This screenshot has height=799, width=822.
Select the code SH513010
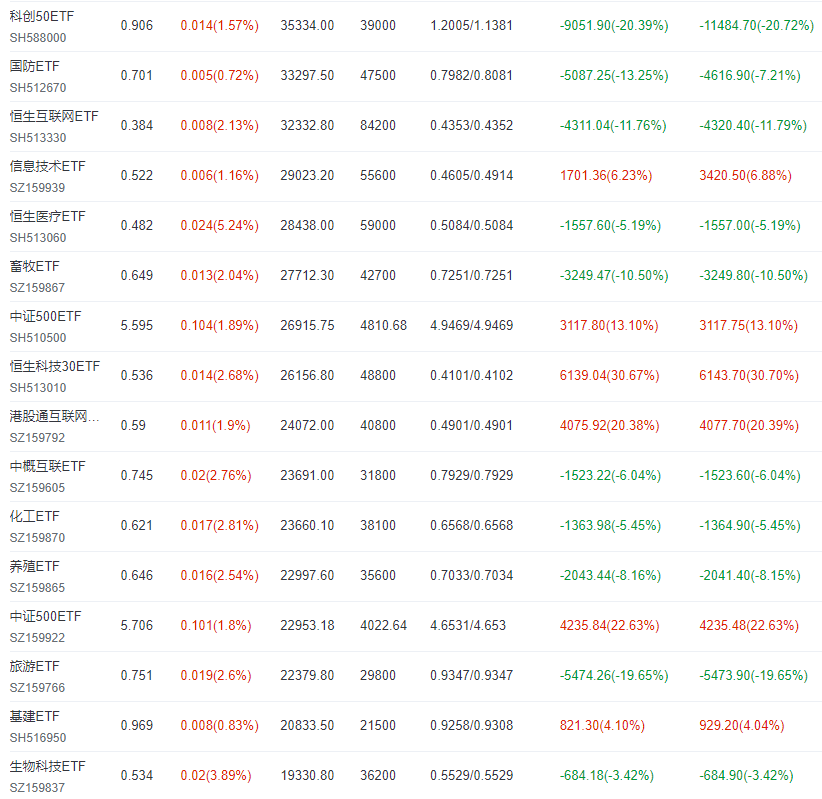pyautogui.click(x=38, y=387)
